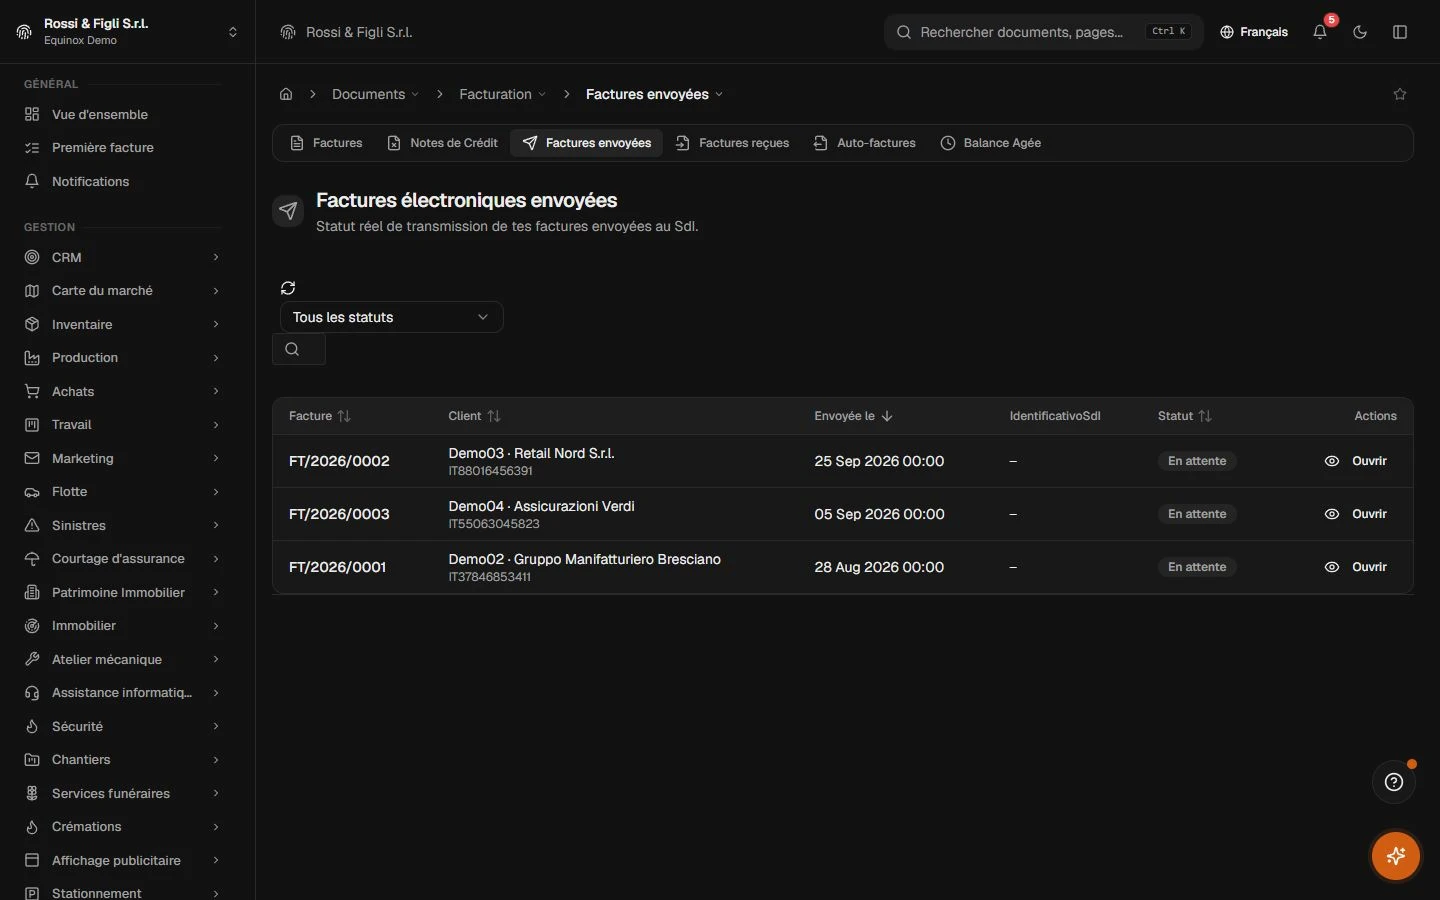The width and height of the screenshot is (1440, 900).
Task: Click En attente status for FT/2026/0001
Action: (x=1197, y=567)
